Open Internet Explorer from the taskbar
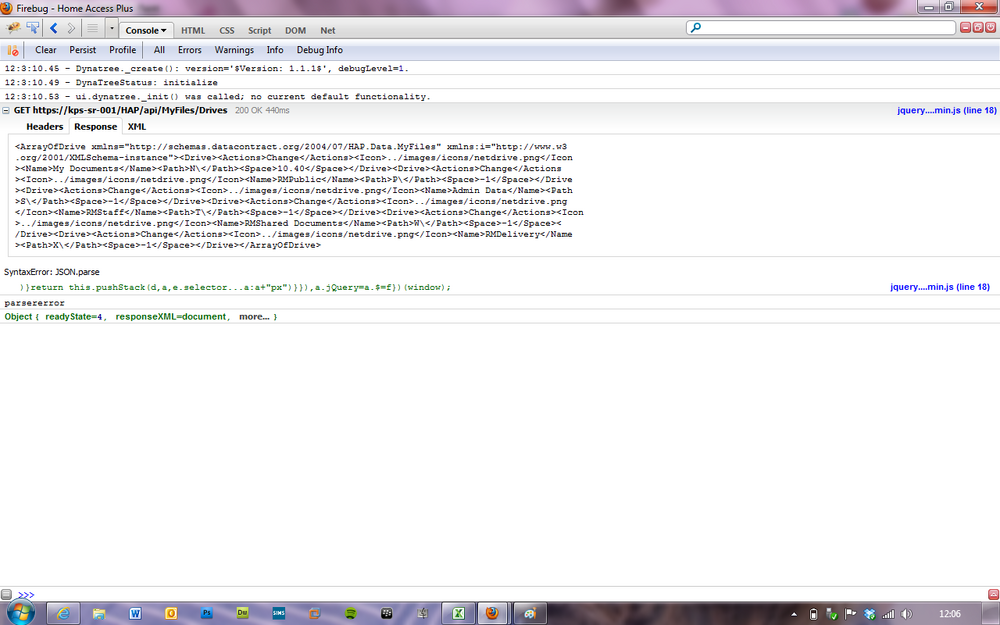1000x625 pixels. pos(63,614)
